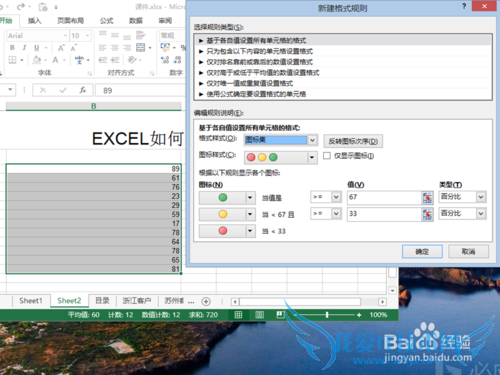Switch to Page Layout view in status bar
The image size is (500, 375).
point(259,315)
